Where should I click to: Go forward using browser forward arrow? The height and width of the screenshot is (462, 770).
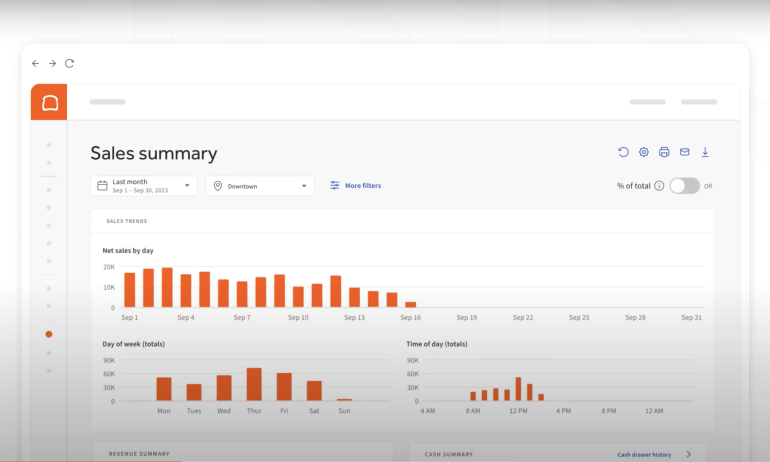tap(53, 63)
